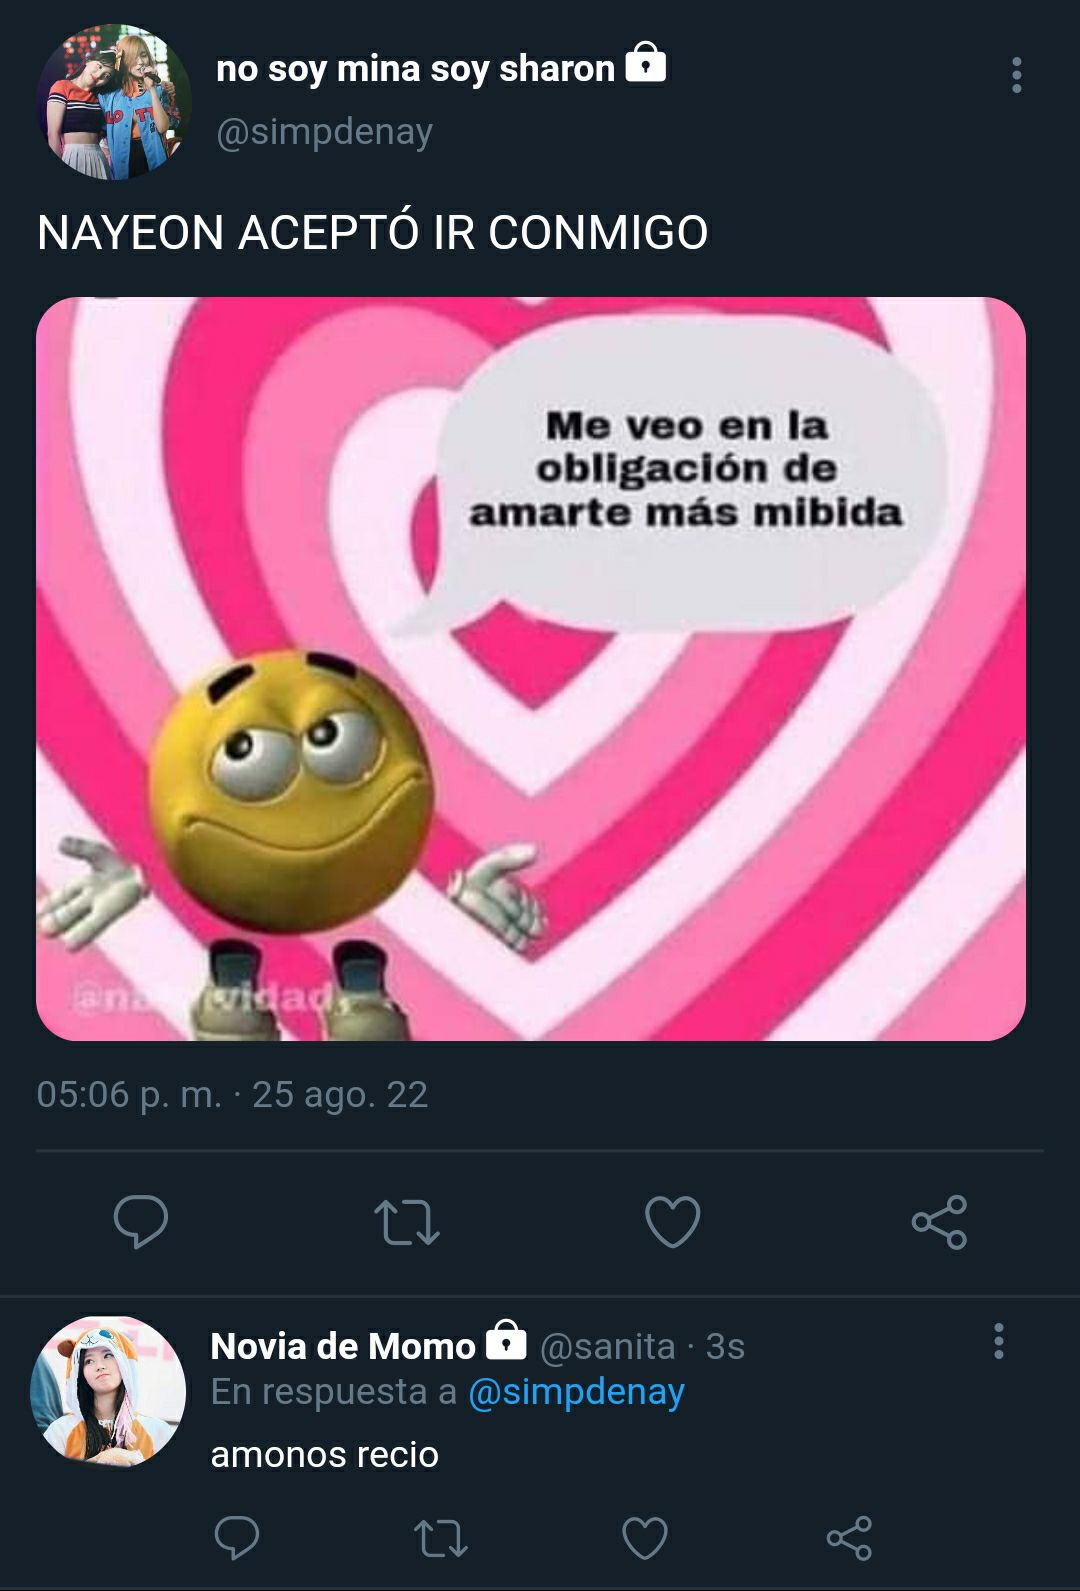Screen dimensions: 1080x1591
Task: Open the @simpdenay mention link
Action: pos(576,1392)
